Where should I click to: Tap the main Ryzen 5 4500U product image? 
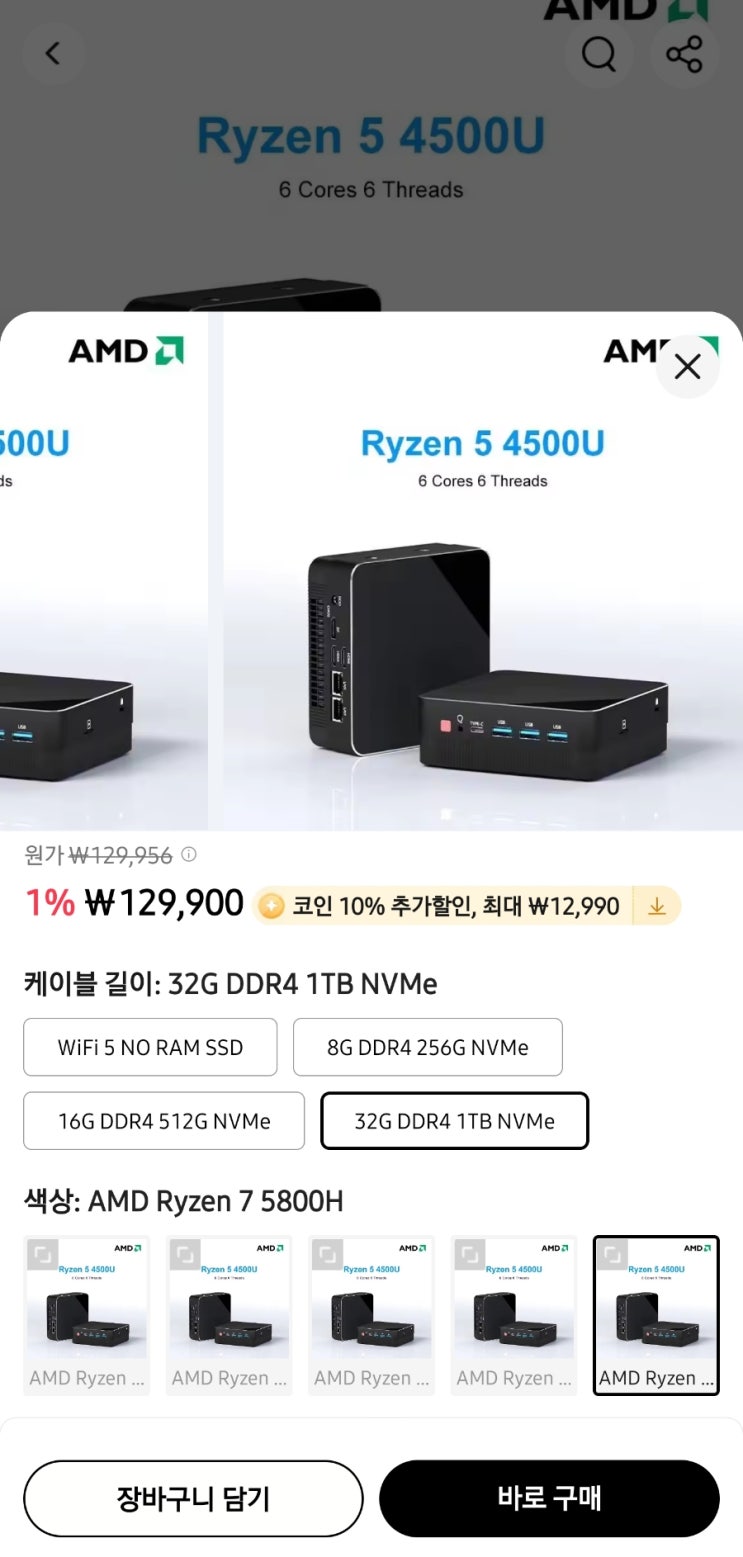click(483, 571)
